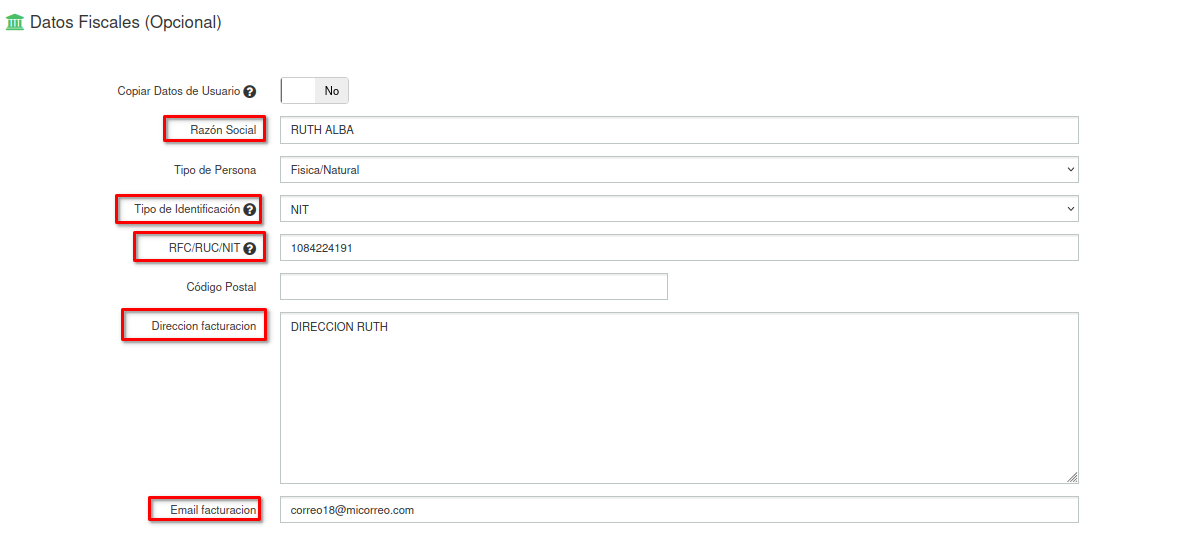Screen dimensions: 1182x534
Task: Click help icon beside Tipo de Identificación
Action: (250, 210)
